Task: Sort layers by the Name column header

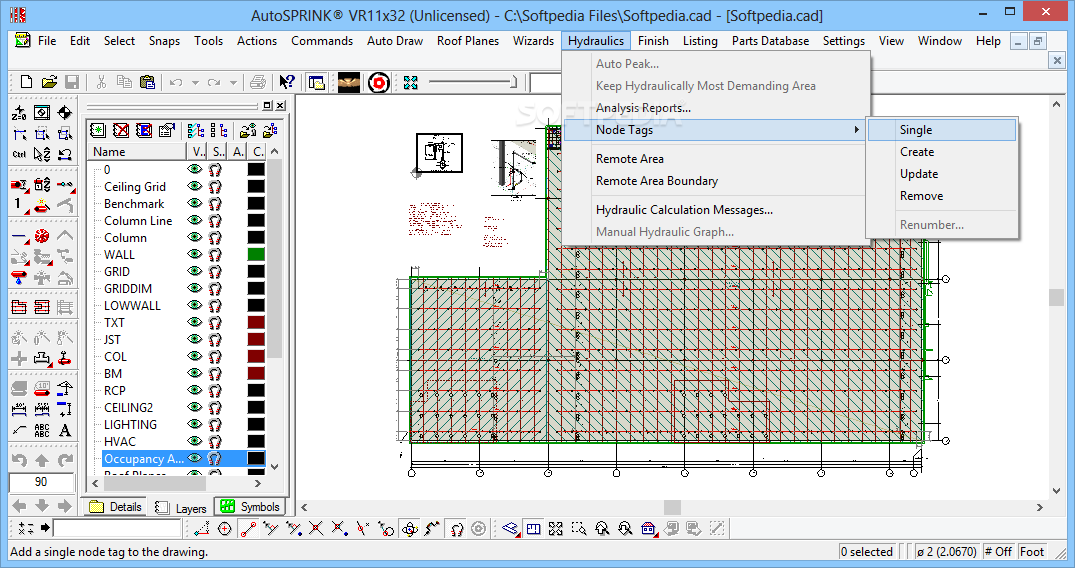Action: 138,152
